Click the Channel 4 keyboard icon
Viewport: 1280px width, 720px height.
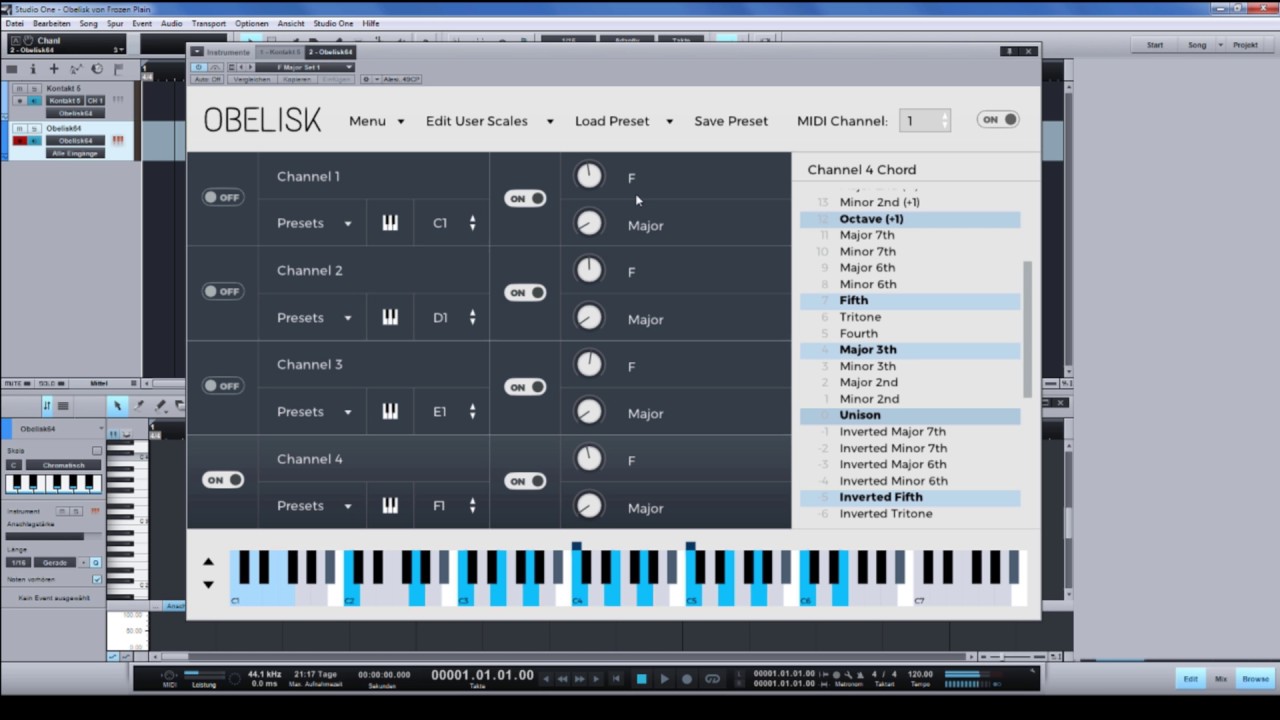(390, 506)
